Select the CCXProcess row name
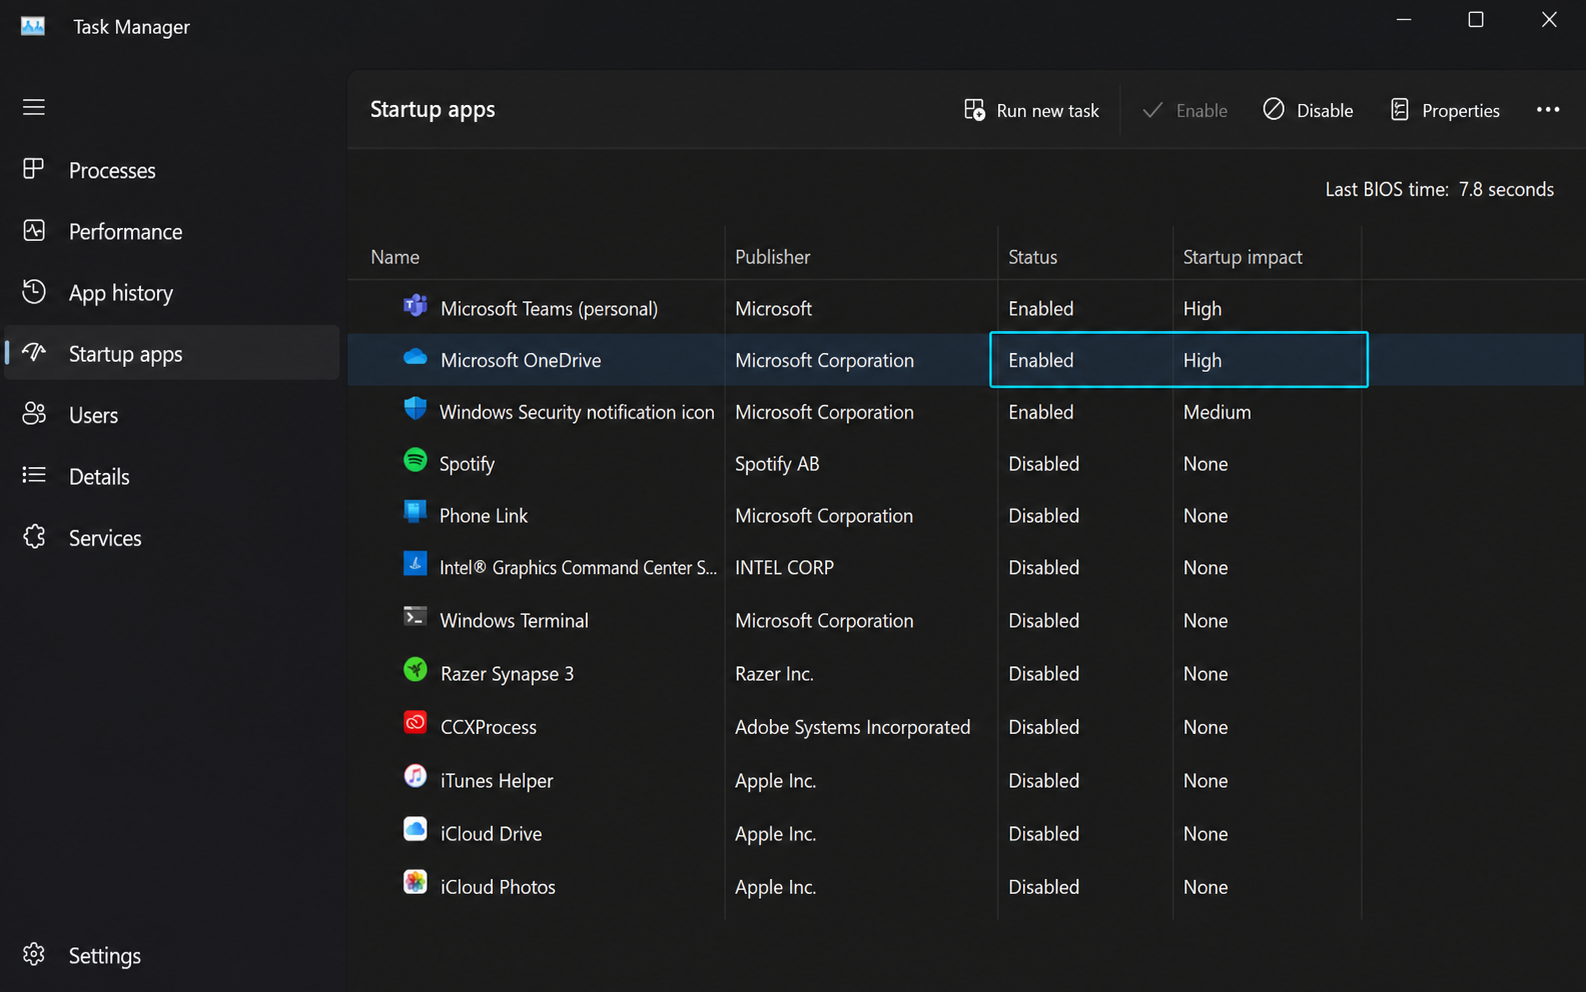Image resolution: width=1586 pixels, height=992 pixels. [488, 727]
